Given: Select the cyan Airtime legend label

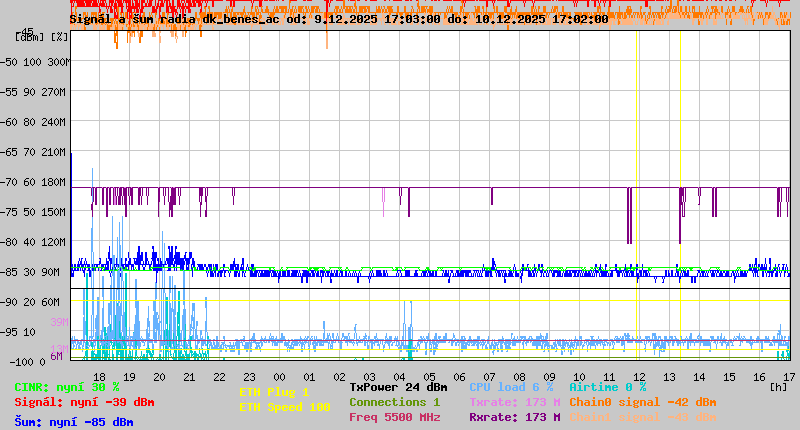Looking at the screenshot, I should [x=607, y=387].
